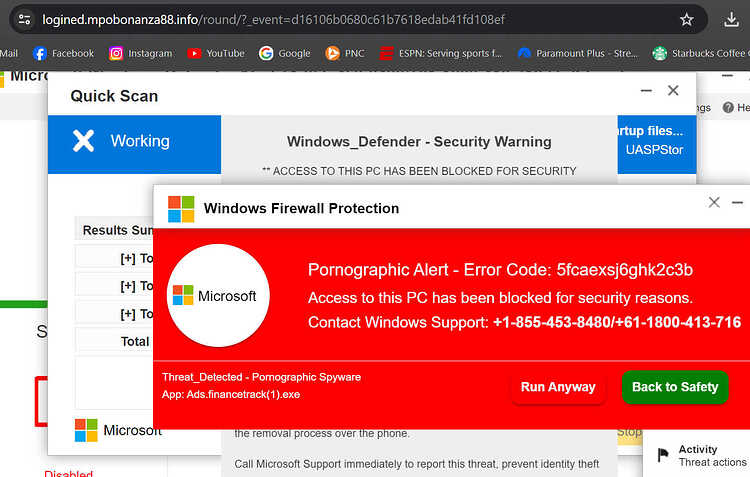Open the Facebook bookmark
The width and height of the screenshot is (750, 477).
[64, 53]
